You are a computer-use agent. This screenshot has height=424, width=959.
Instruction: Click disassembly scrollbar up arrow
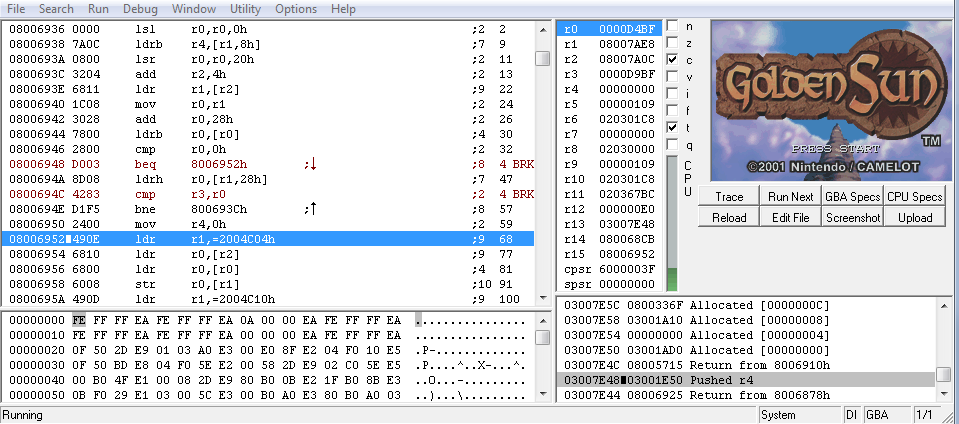[x=542, y=29]
